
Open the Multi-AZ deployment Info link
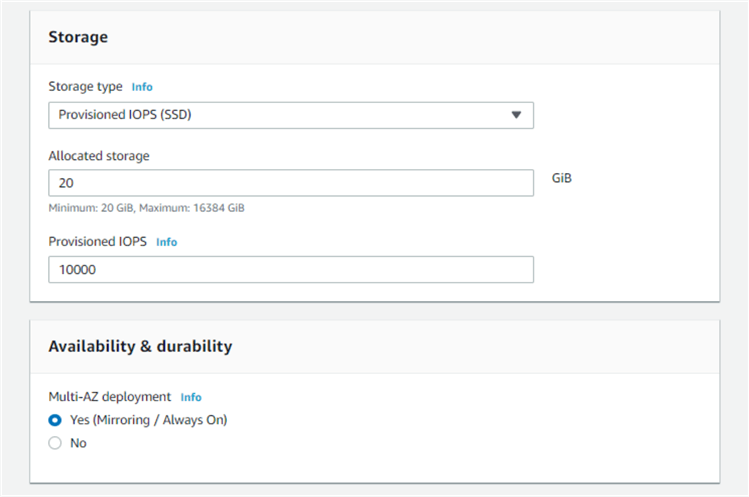tap(190, 397)
